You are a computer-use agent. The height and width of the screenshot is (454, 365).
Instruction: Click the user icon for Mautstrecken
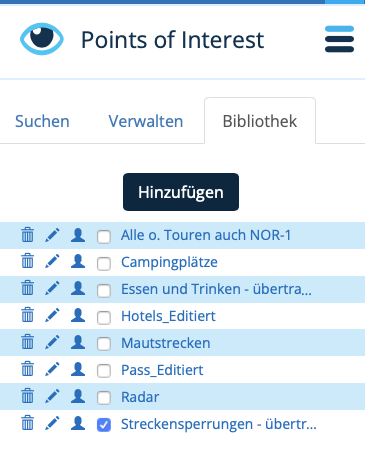point(78,342)
